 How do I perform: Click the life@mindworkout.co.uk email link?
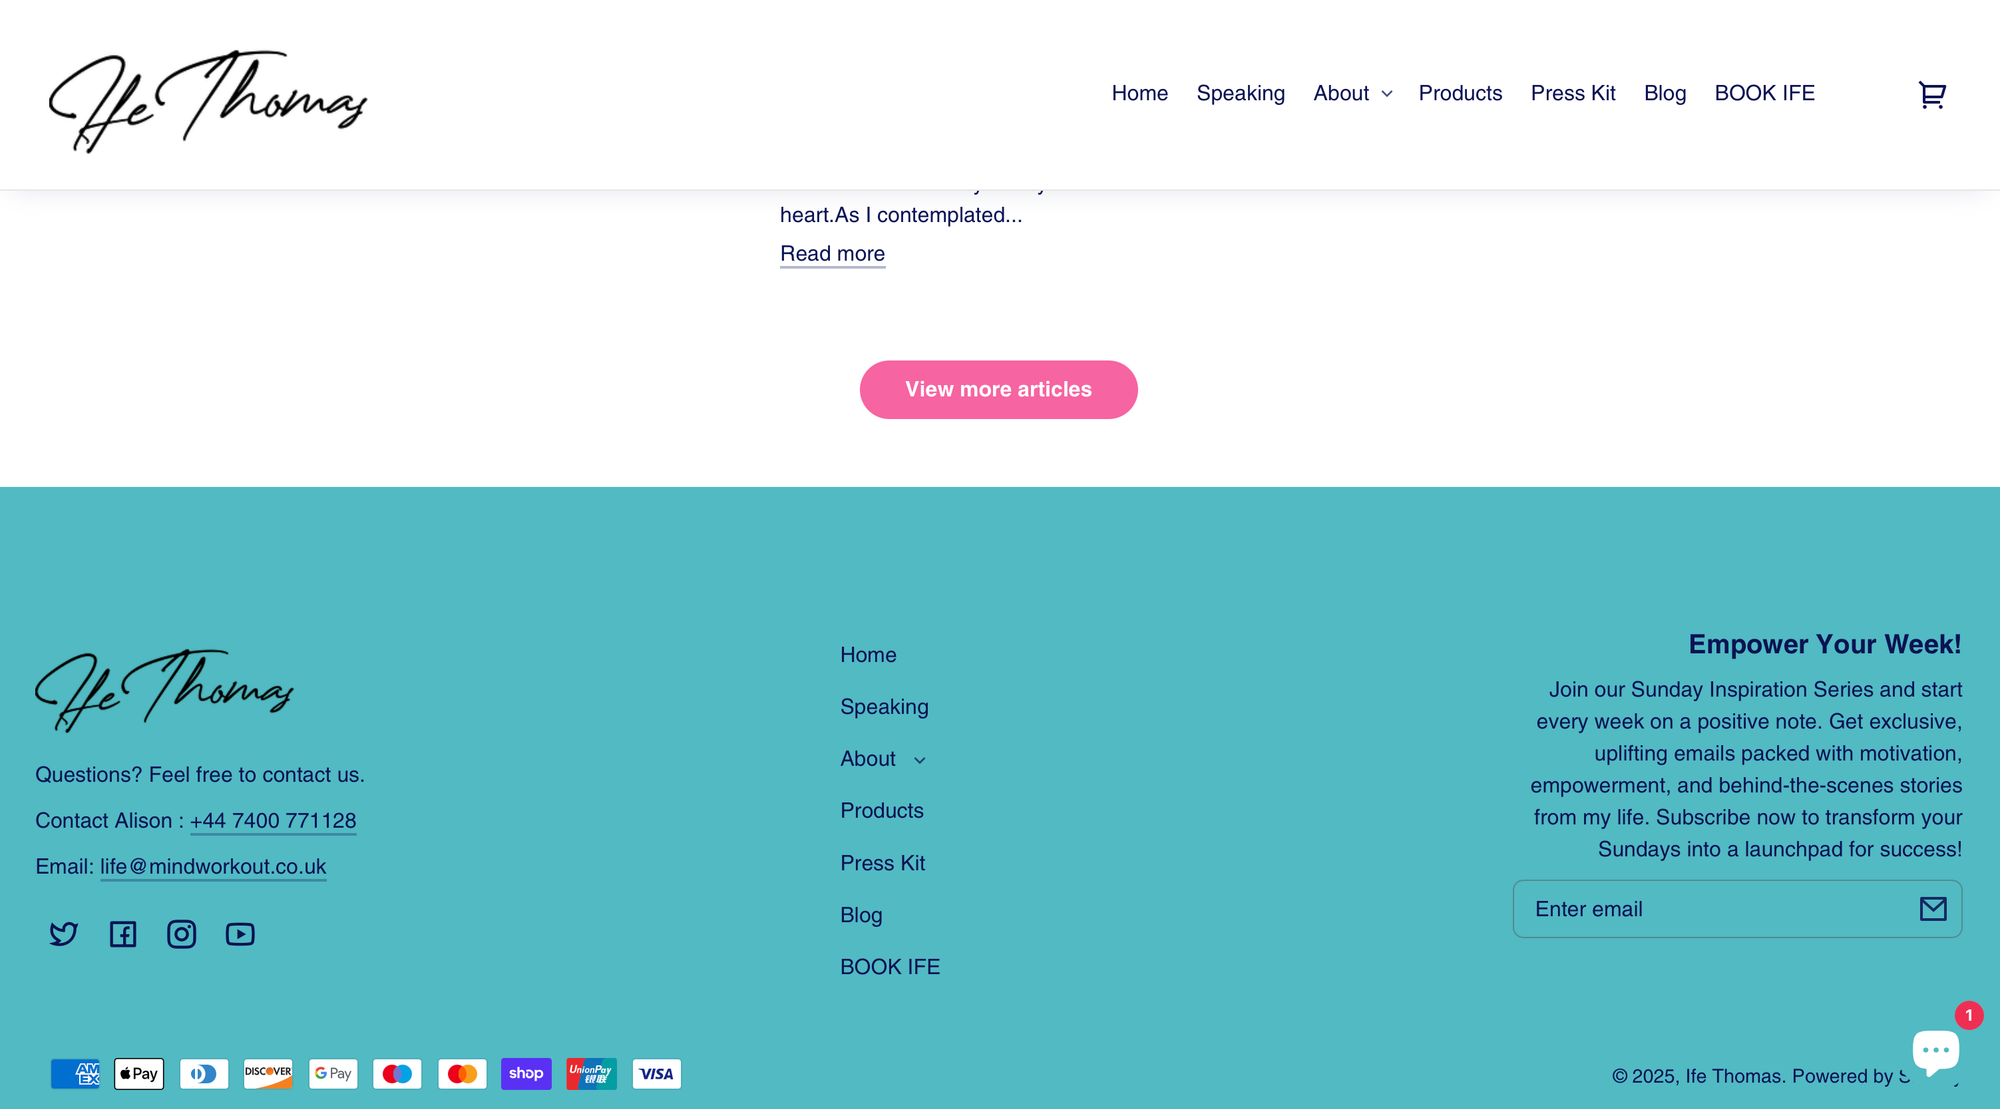[213, 867]
